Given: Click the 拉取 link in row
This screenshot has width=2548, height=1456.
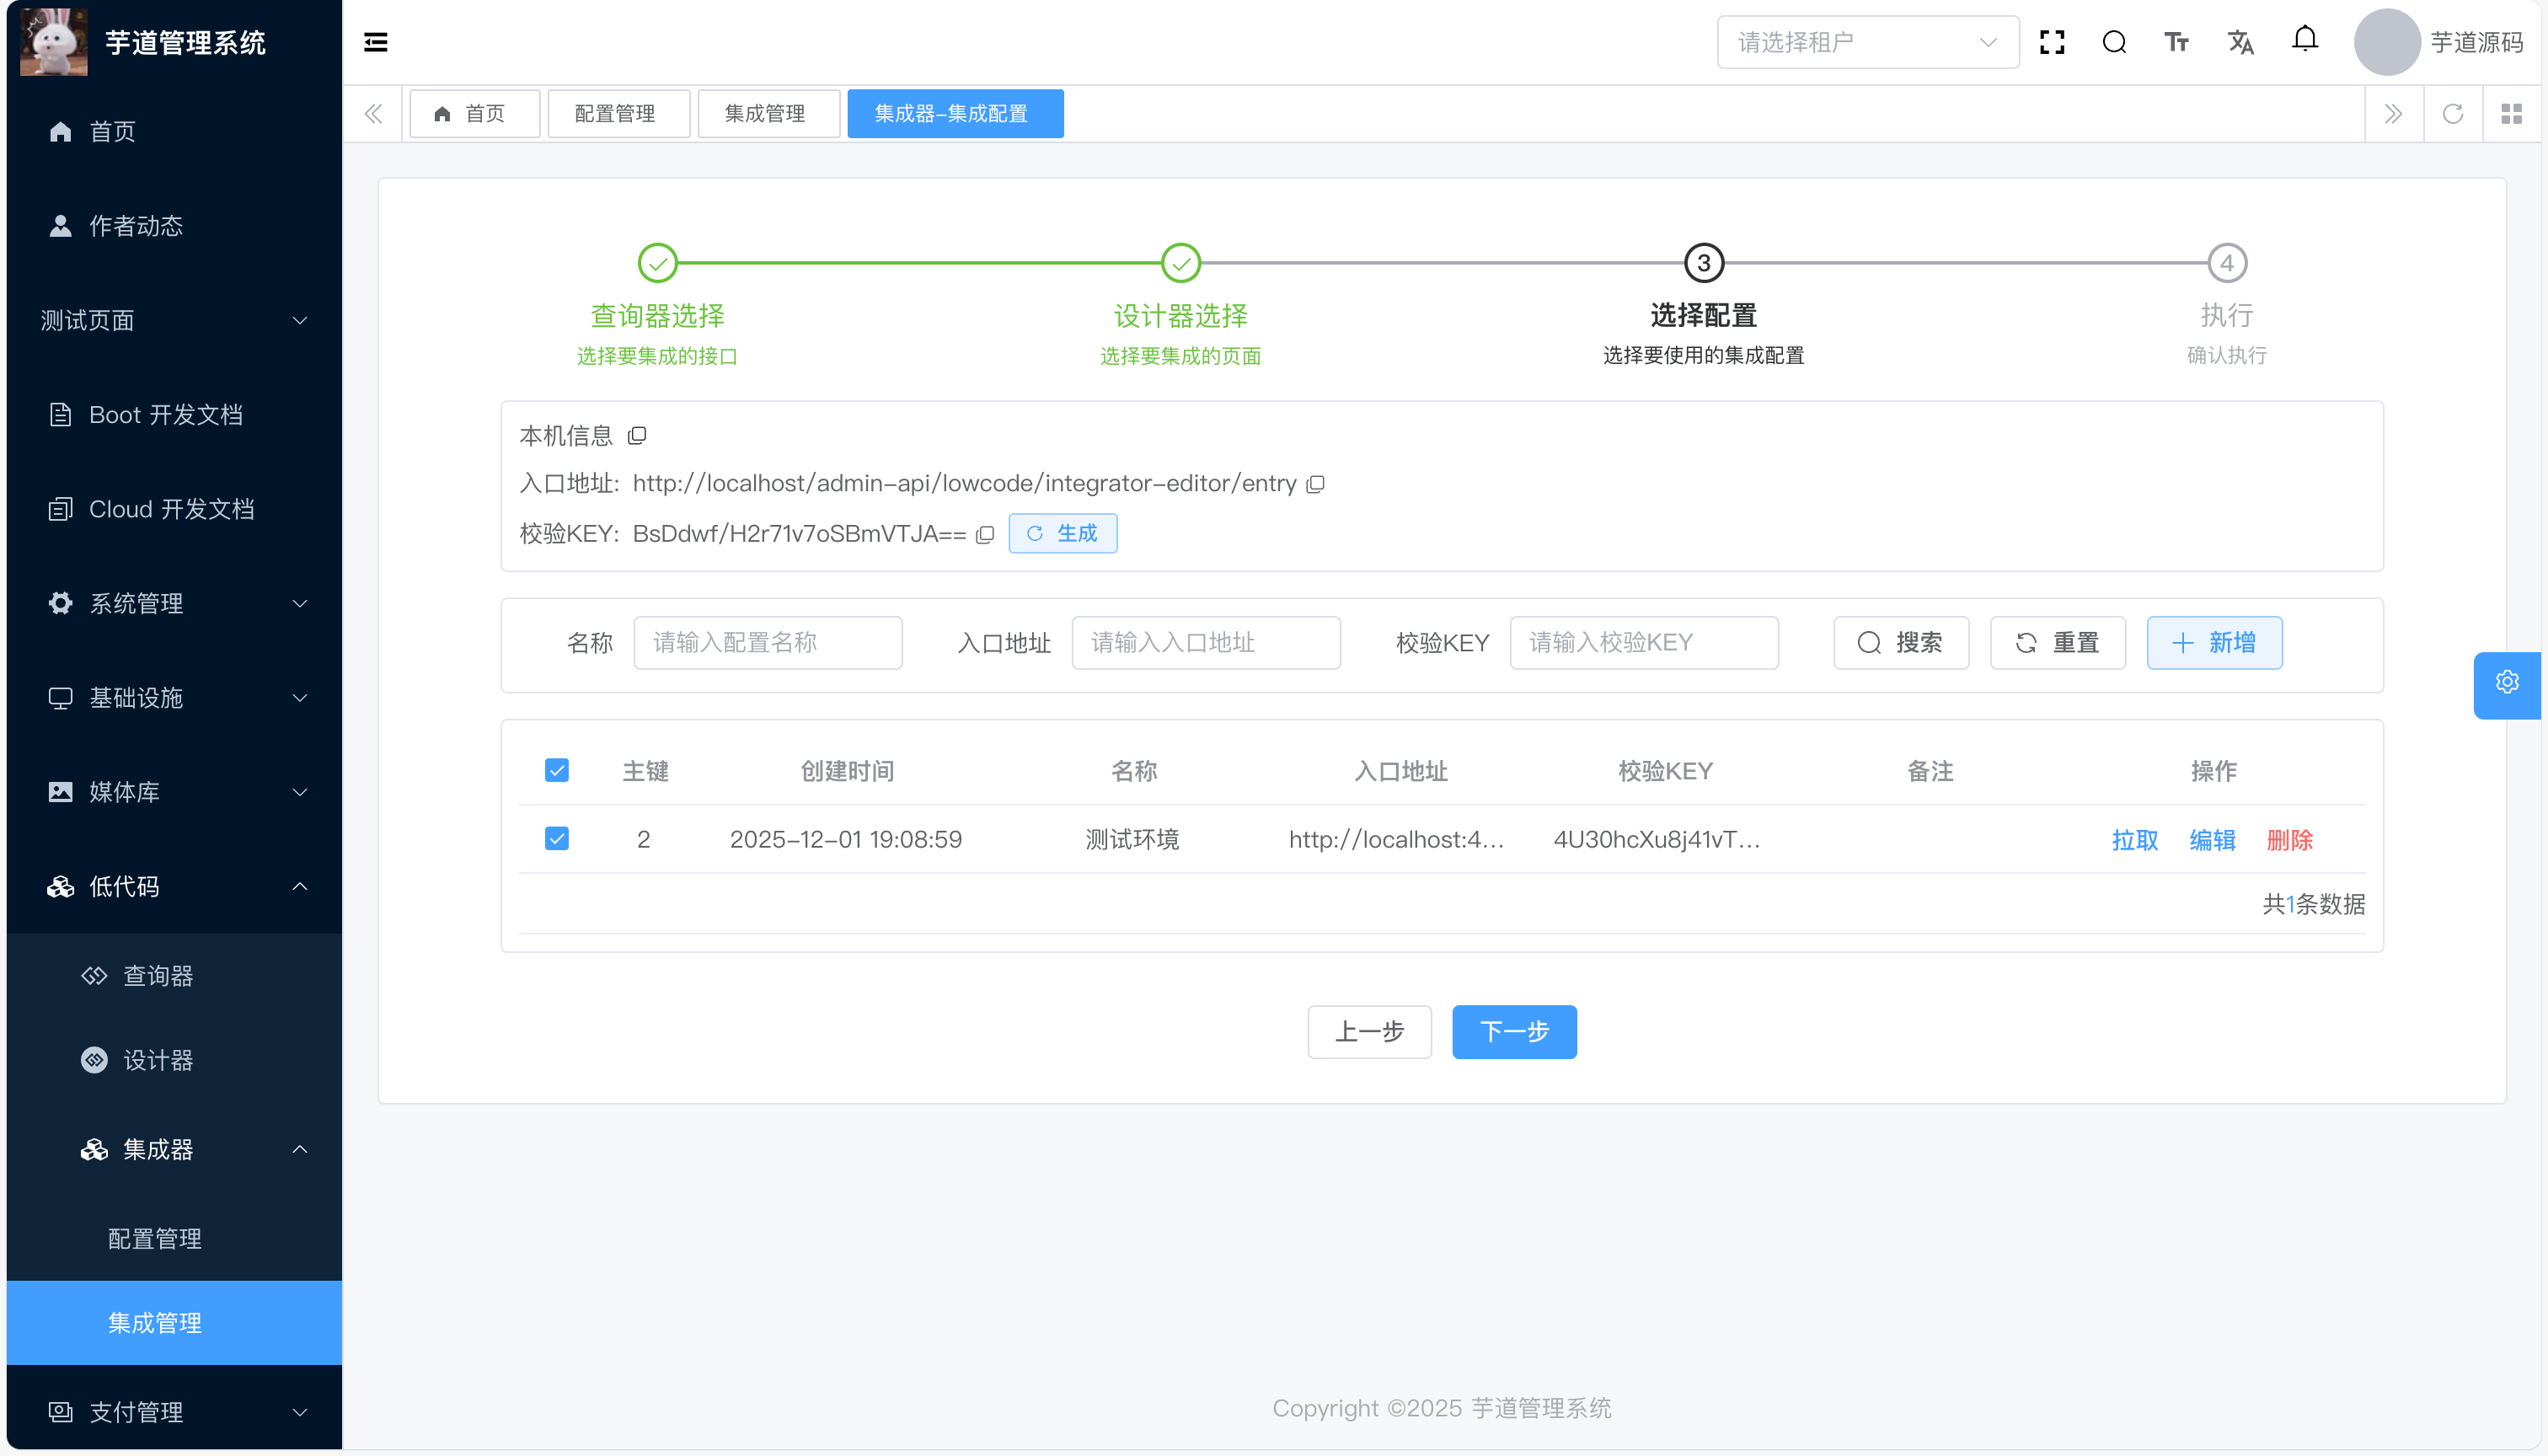Looking at the screenshot, I should [2134, 839].
